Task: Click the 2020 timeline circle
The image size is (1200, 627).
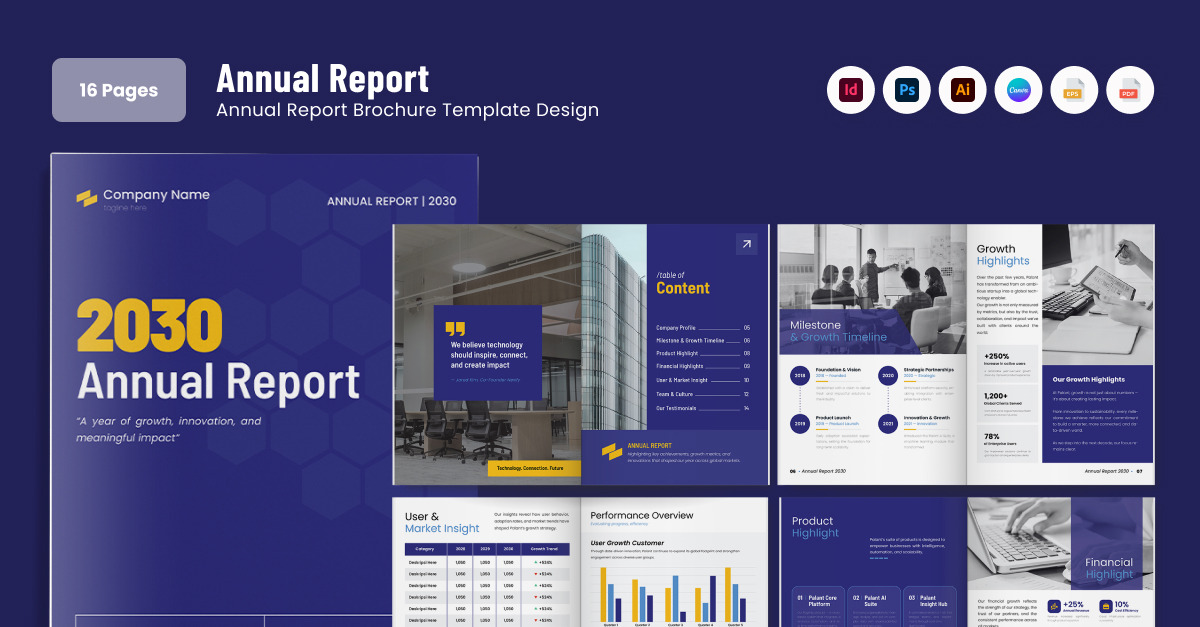Action: 888,376
